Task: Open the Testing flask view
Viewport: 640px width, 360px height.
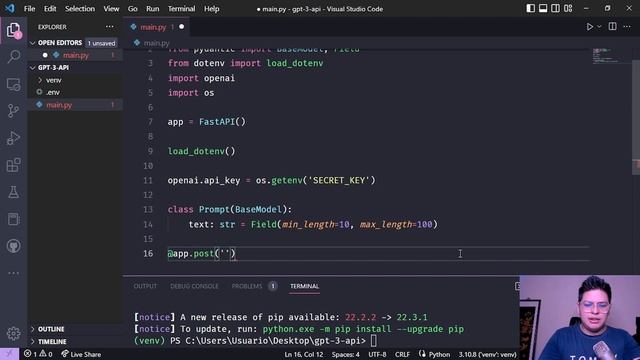Action: pos(13,192)
